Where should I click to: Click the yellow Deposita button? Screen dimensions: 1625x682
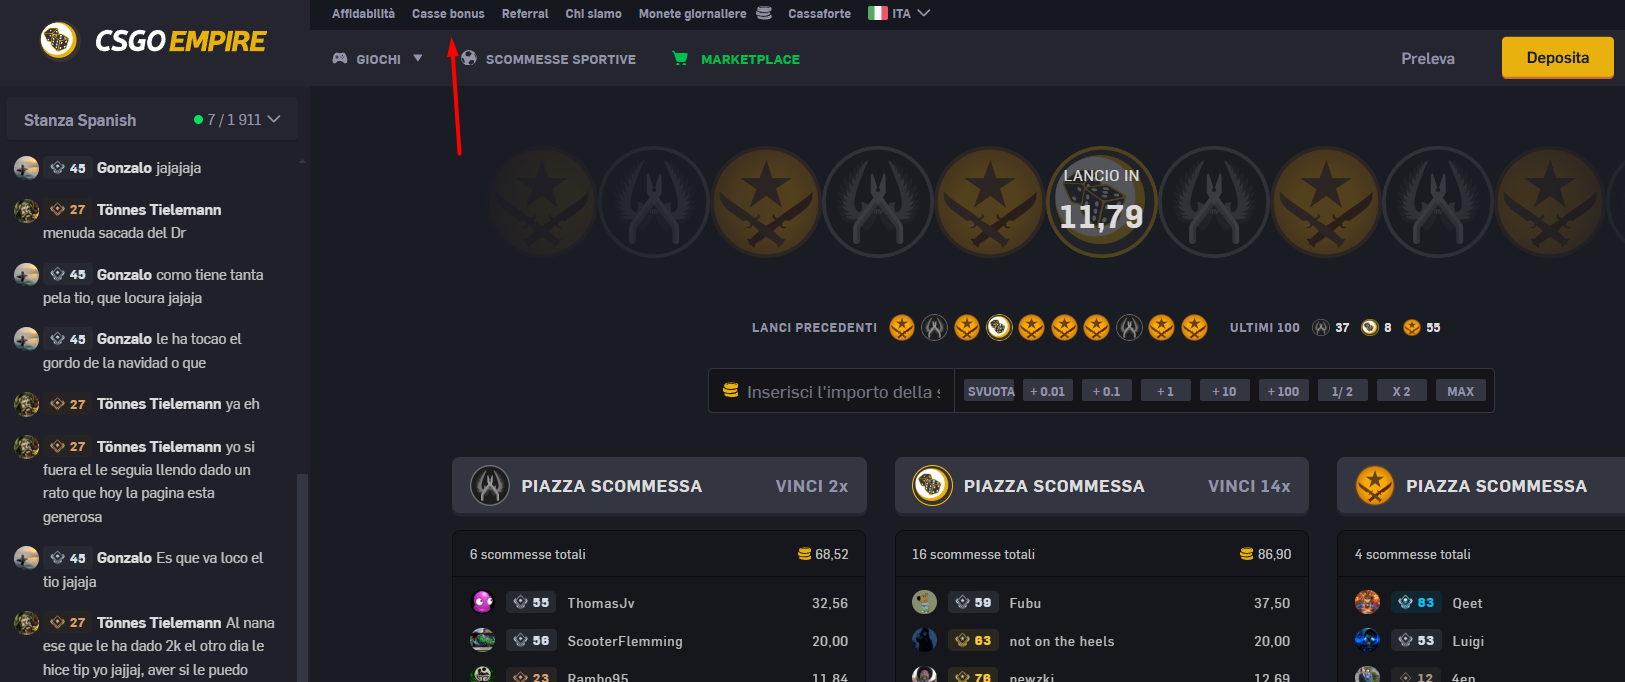pos(1557,58)
